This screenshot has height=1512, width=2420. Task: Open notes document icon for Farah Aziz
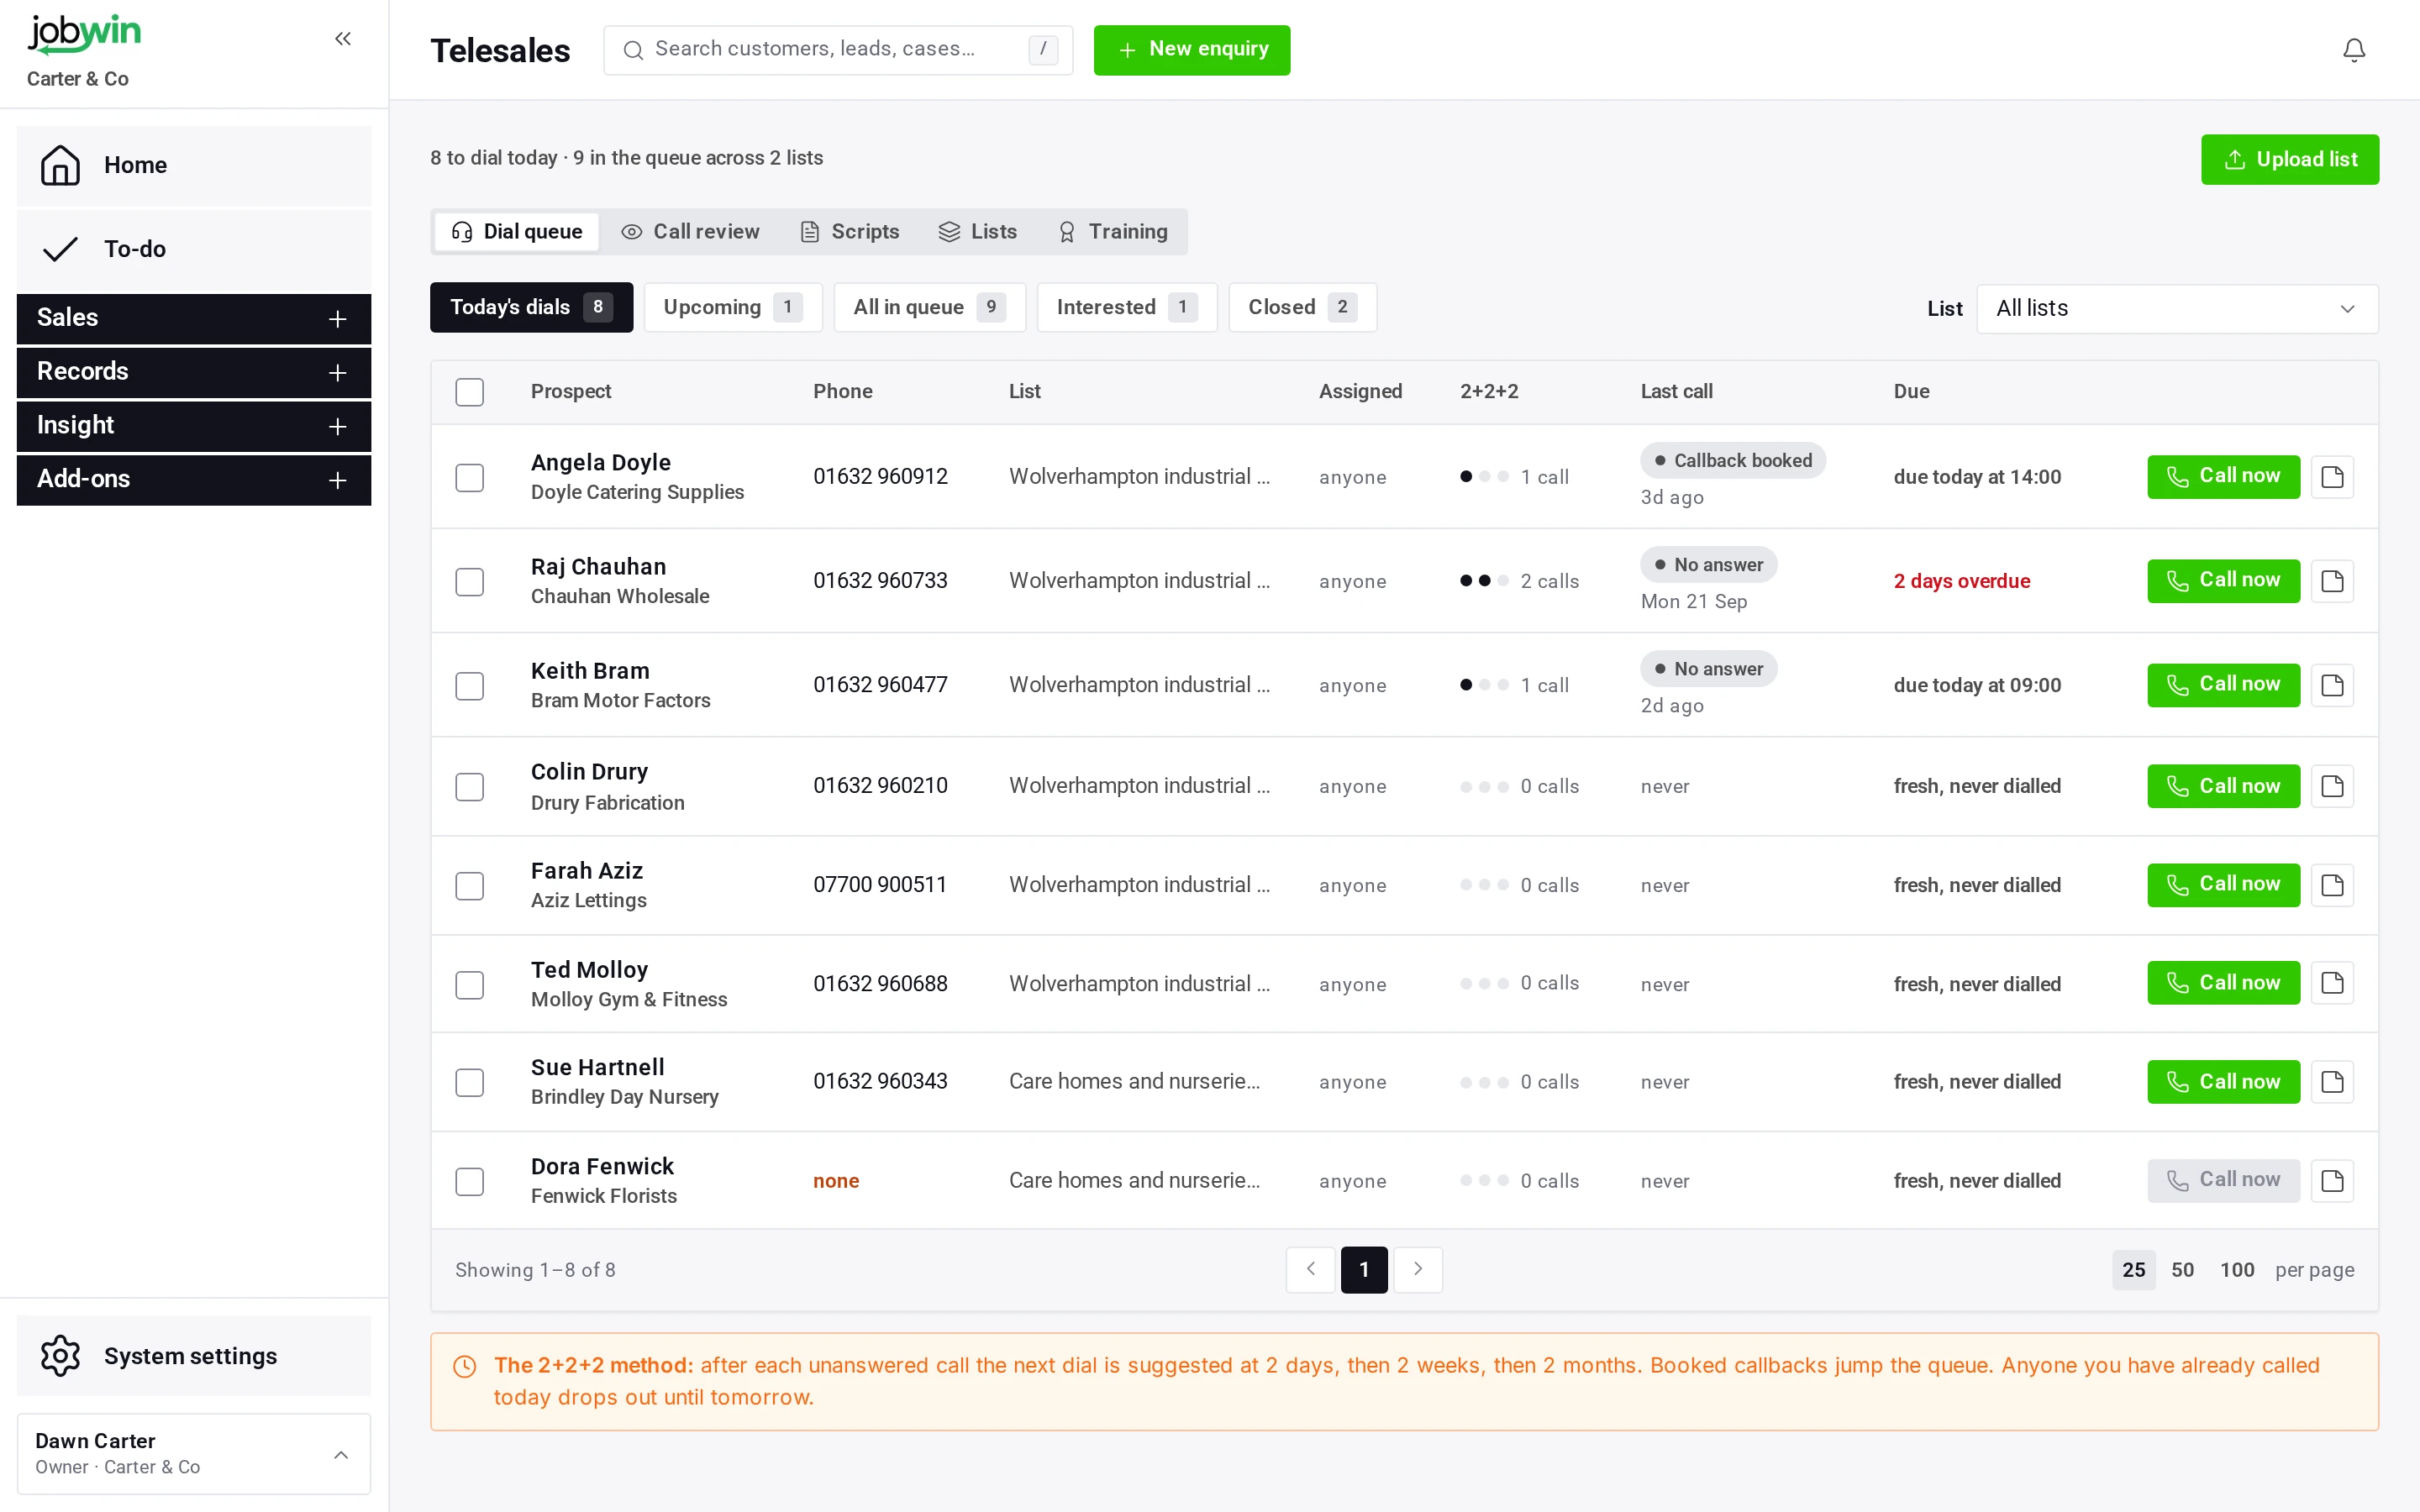(x=2332, y=885)
